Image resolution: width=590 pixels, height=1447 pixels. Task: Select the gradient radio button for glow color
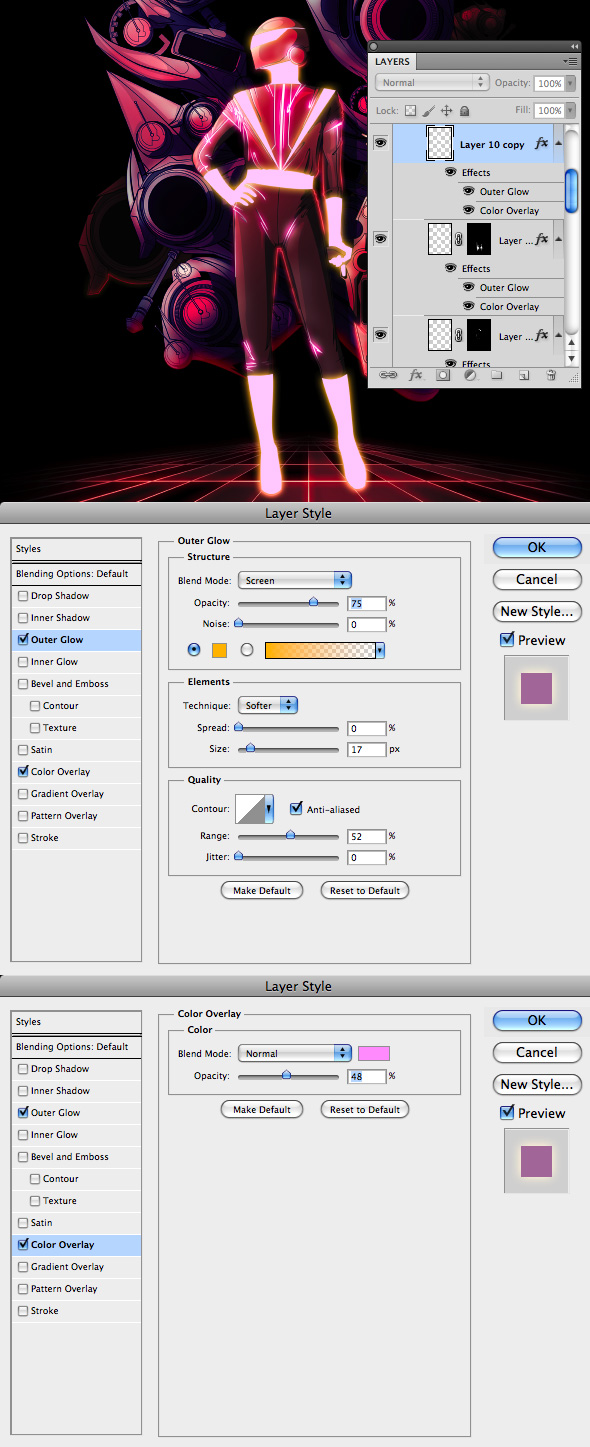(247, 650)
